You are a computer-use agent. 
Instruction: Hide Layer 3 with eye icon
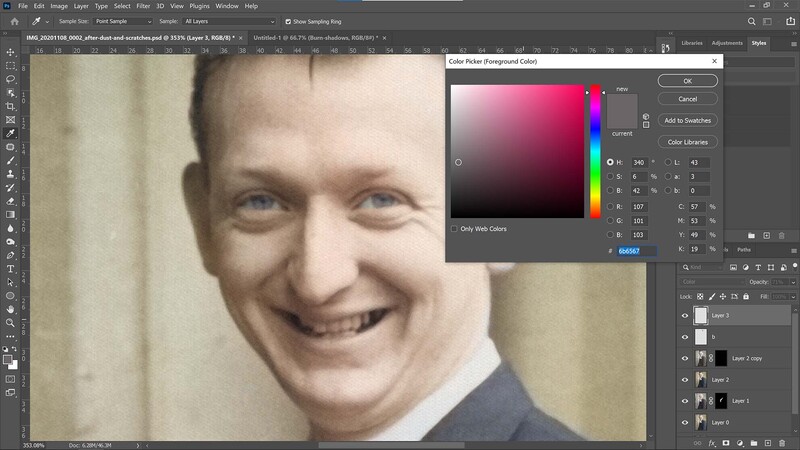point(685,316)
